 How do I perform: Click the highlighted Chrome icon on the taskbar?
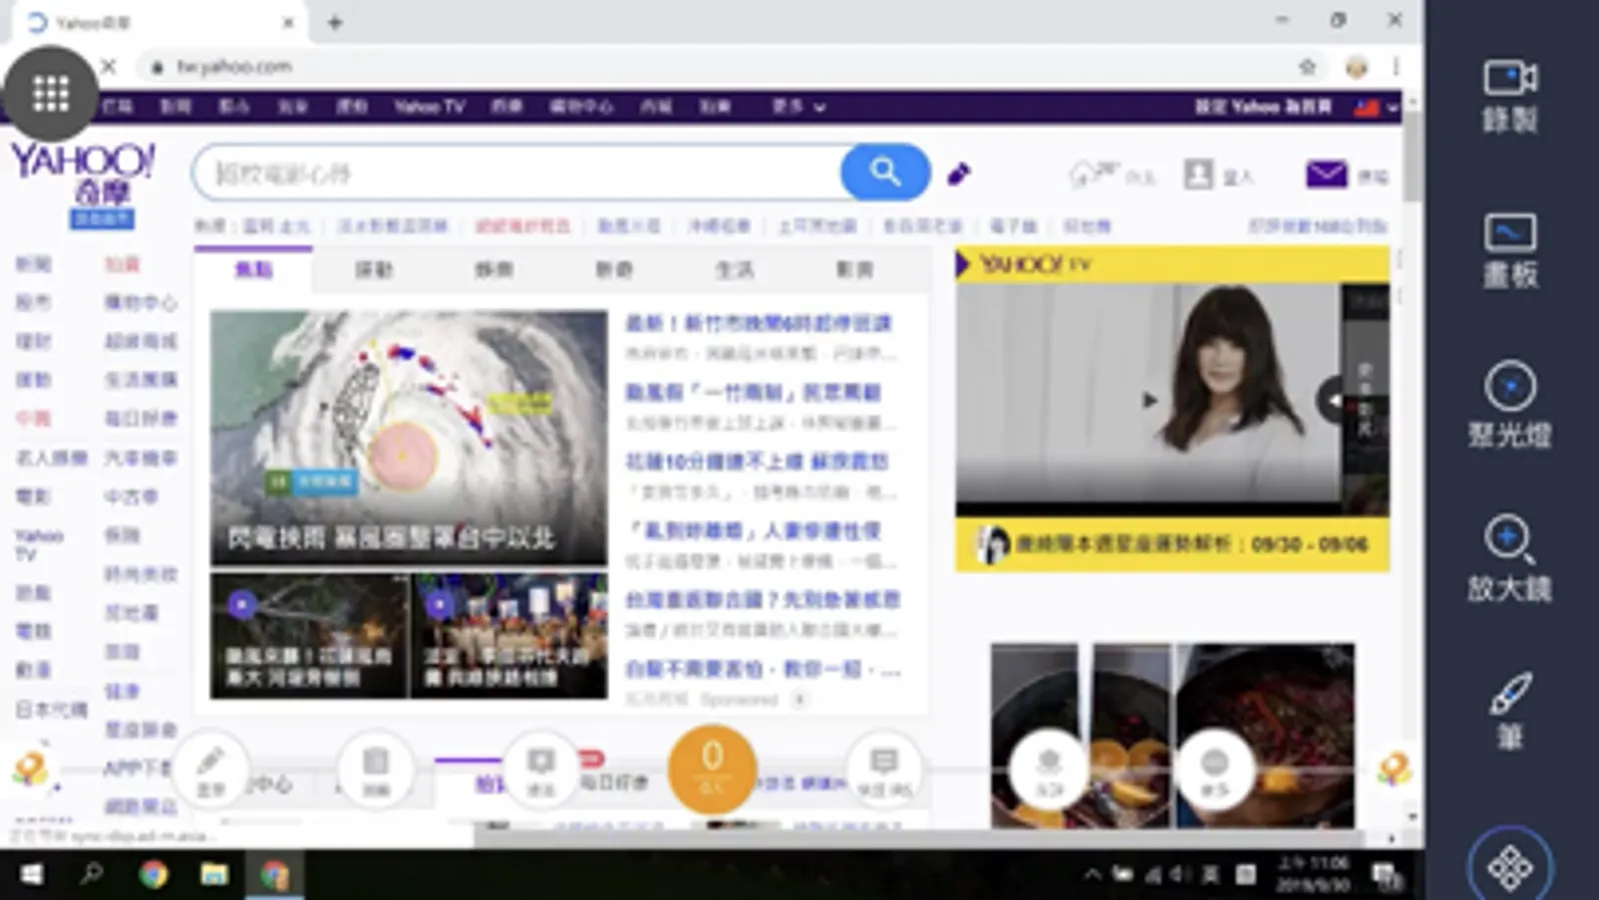pyautogui.click(x=274, y=875)
